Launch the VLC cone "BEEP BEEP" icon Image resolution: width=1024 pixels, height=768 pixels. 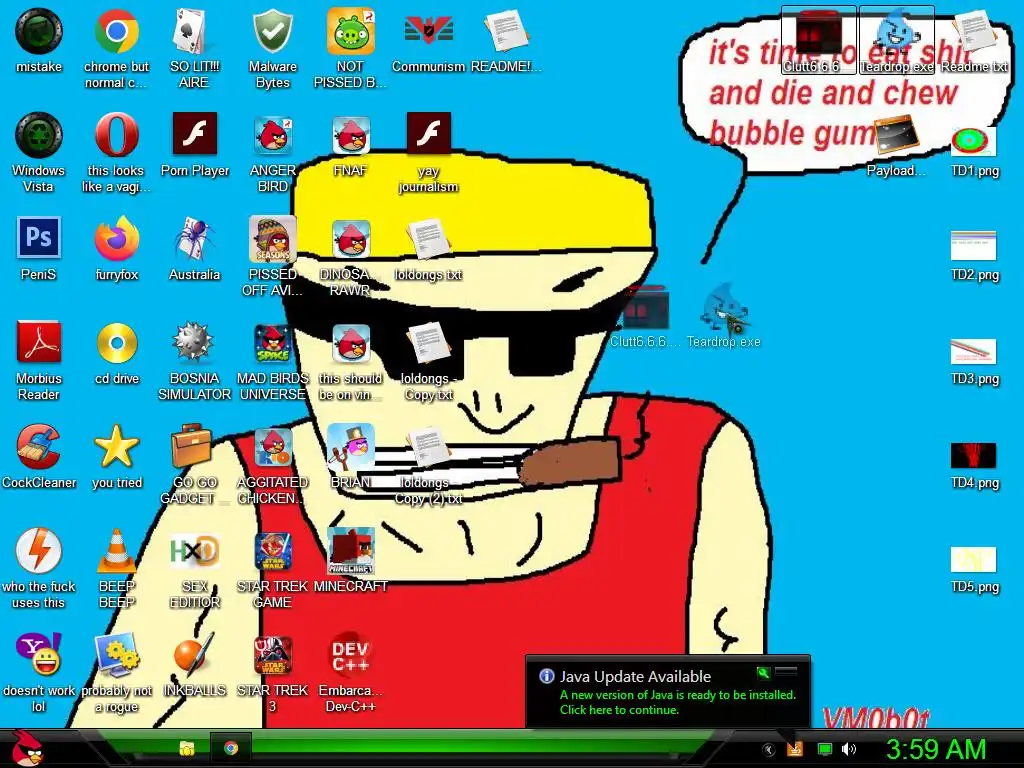click(116, 568)
